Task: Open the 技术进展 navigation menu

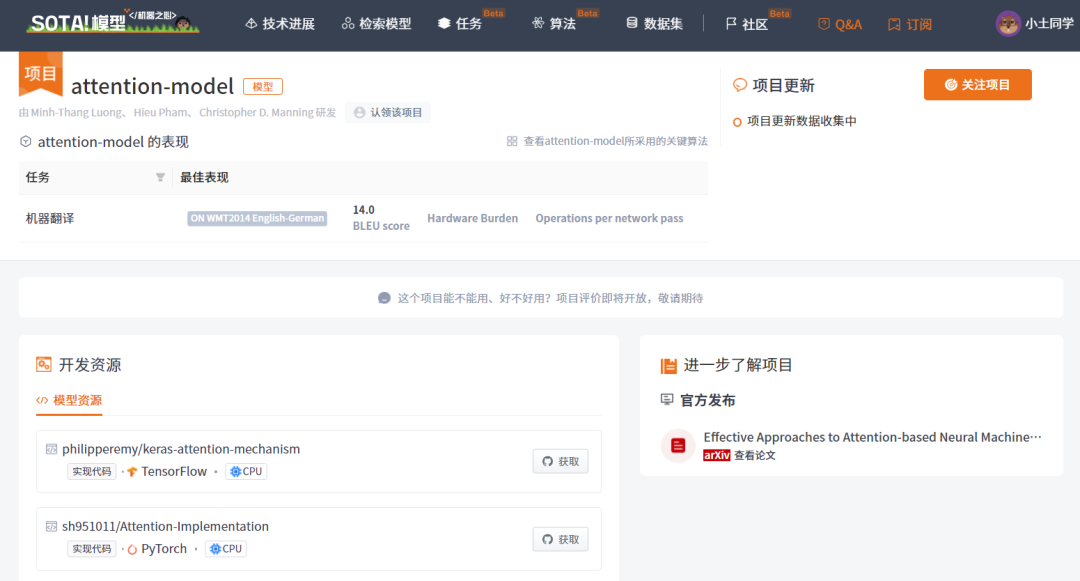Action: (x=280, y=24)
